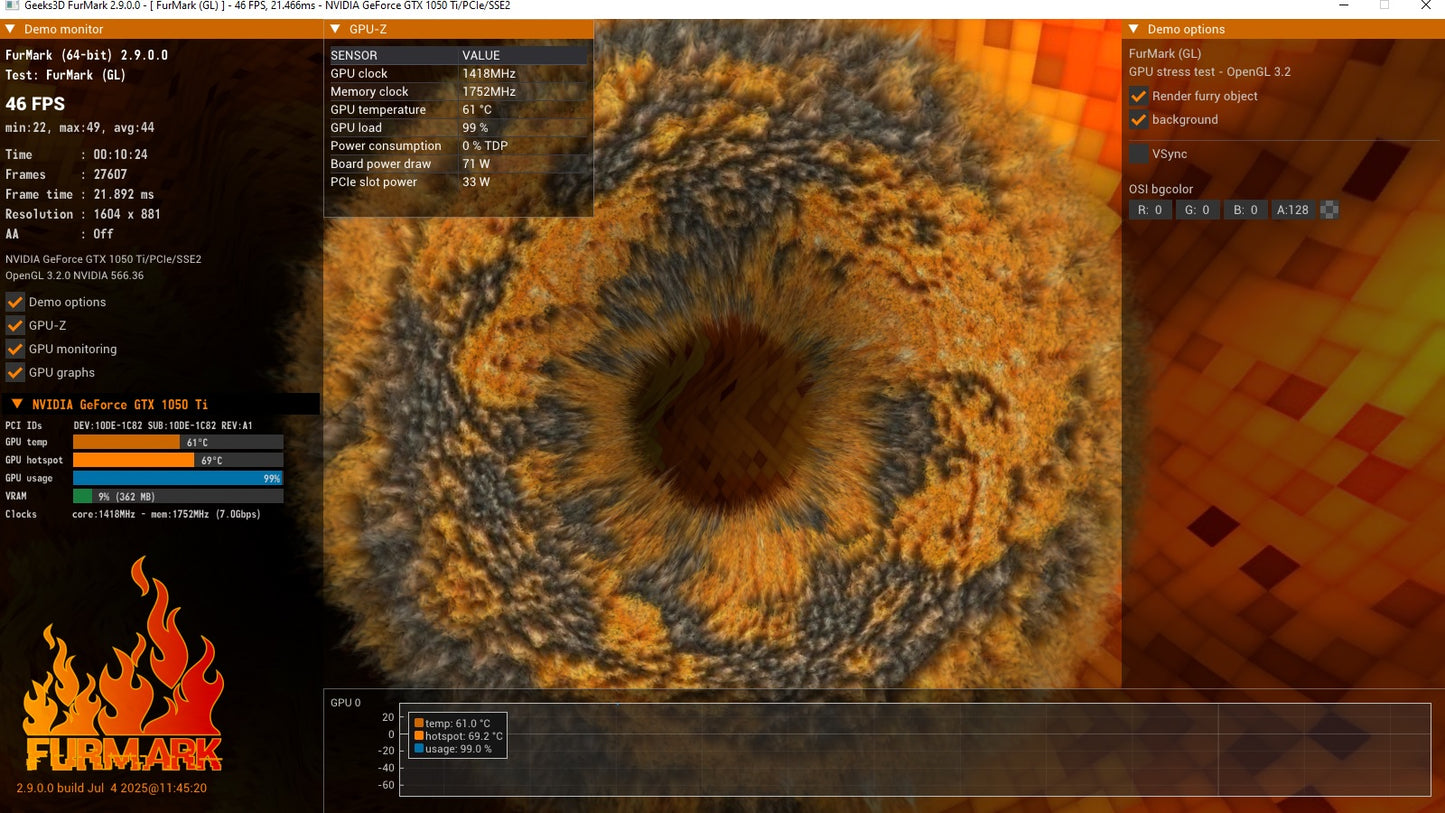The height and width of the screenshot is (813, 1445).
Task: Select the 1752MHz Memory clock value in GPU-Z table
Action: (x=489, y=91)
